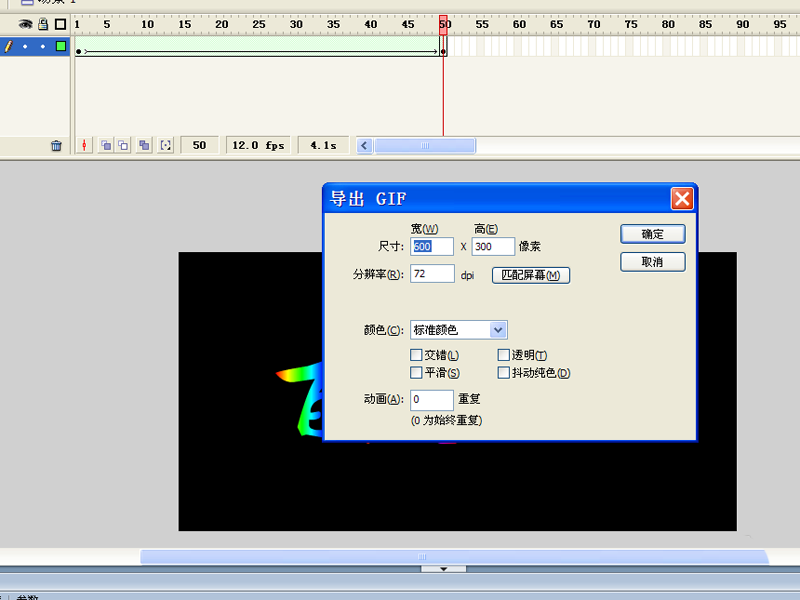Click the center frame button in timeline

pyautogui.click(x=84, y=145)
